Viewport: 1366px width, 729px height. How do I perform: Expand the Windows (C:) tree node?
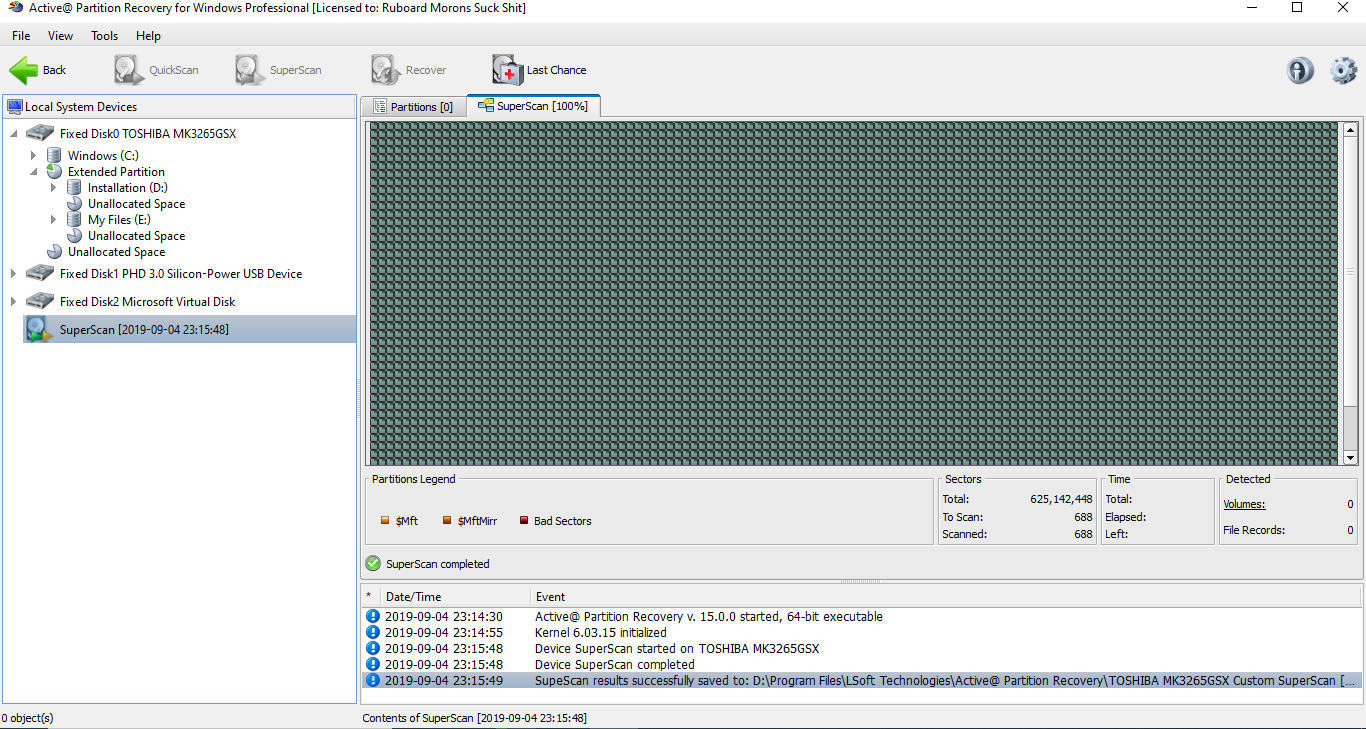click(x=33, y=155)
